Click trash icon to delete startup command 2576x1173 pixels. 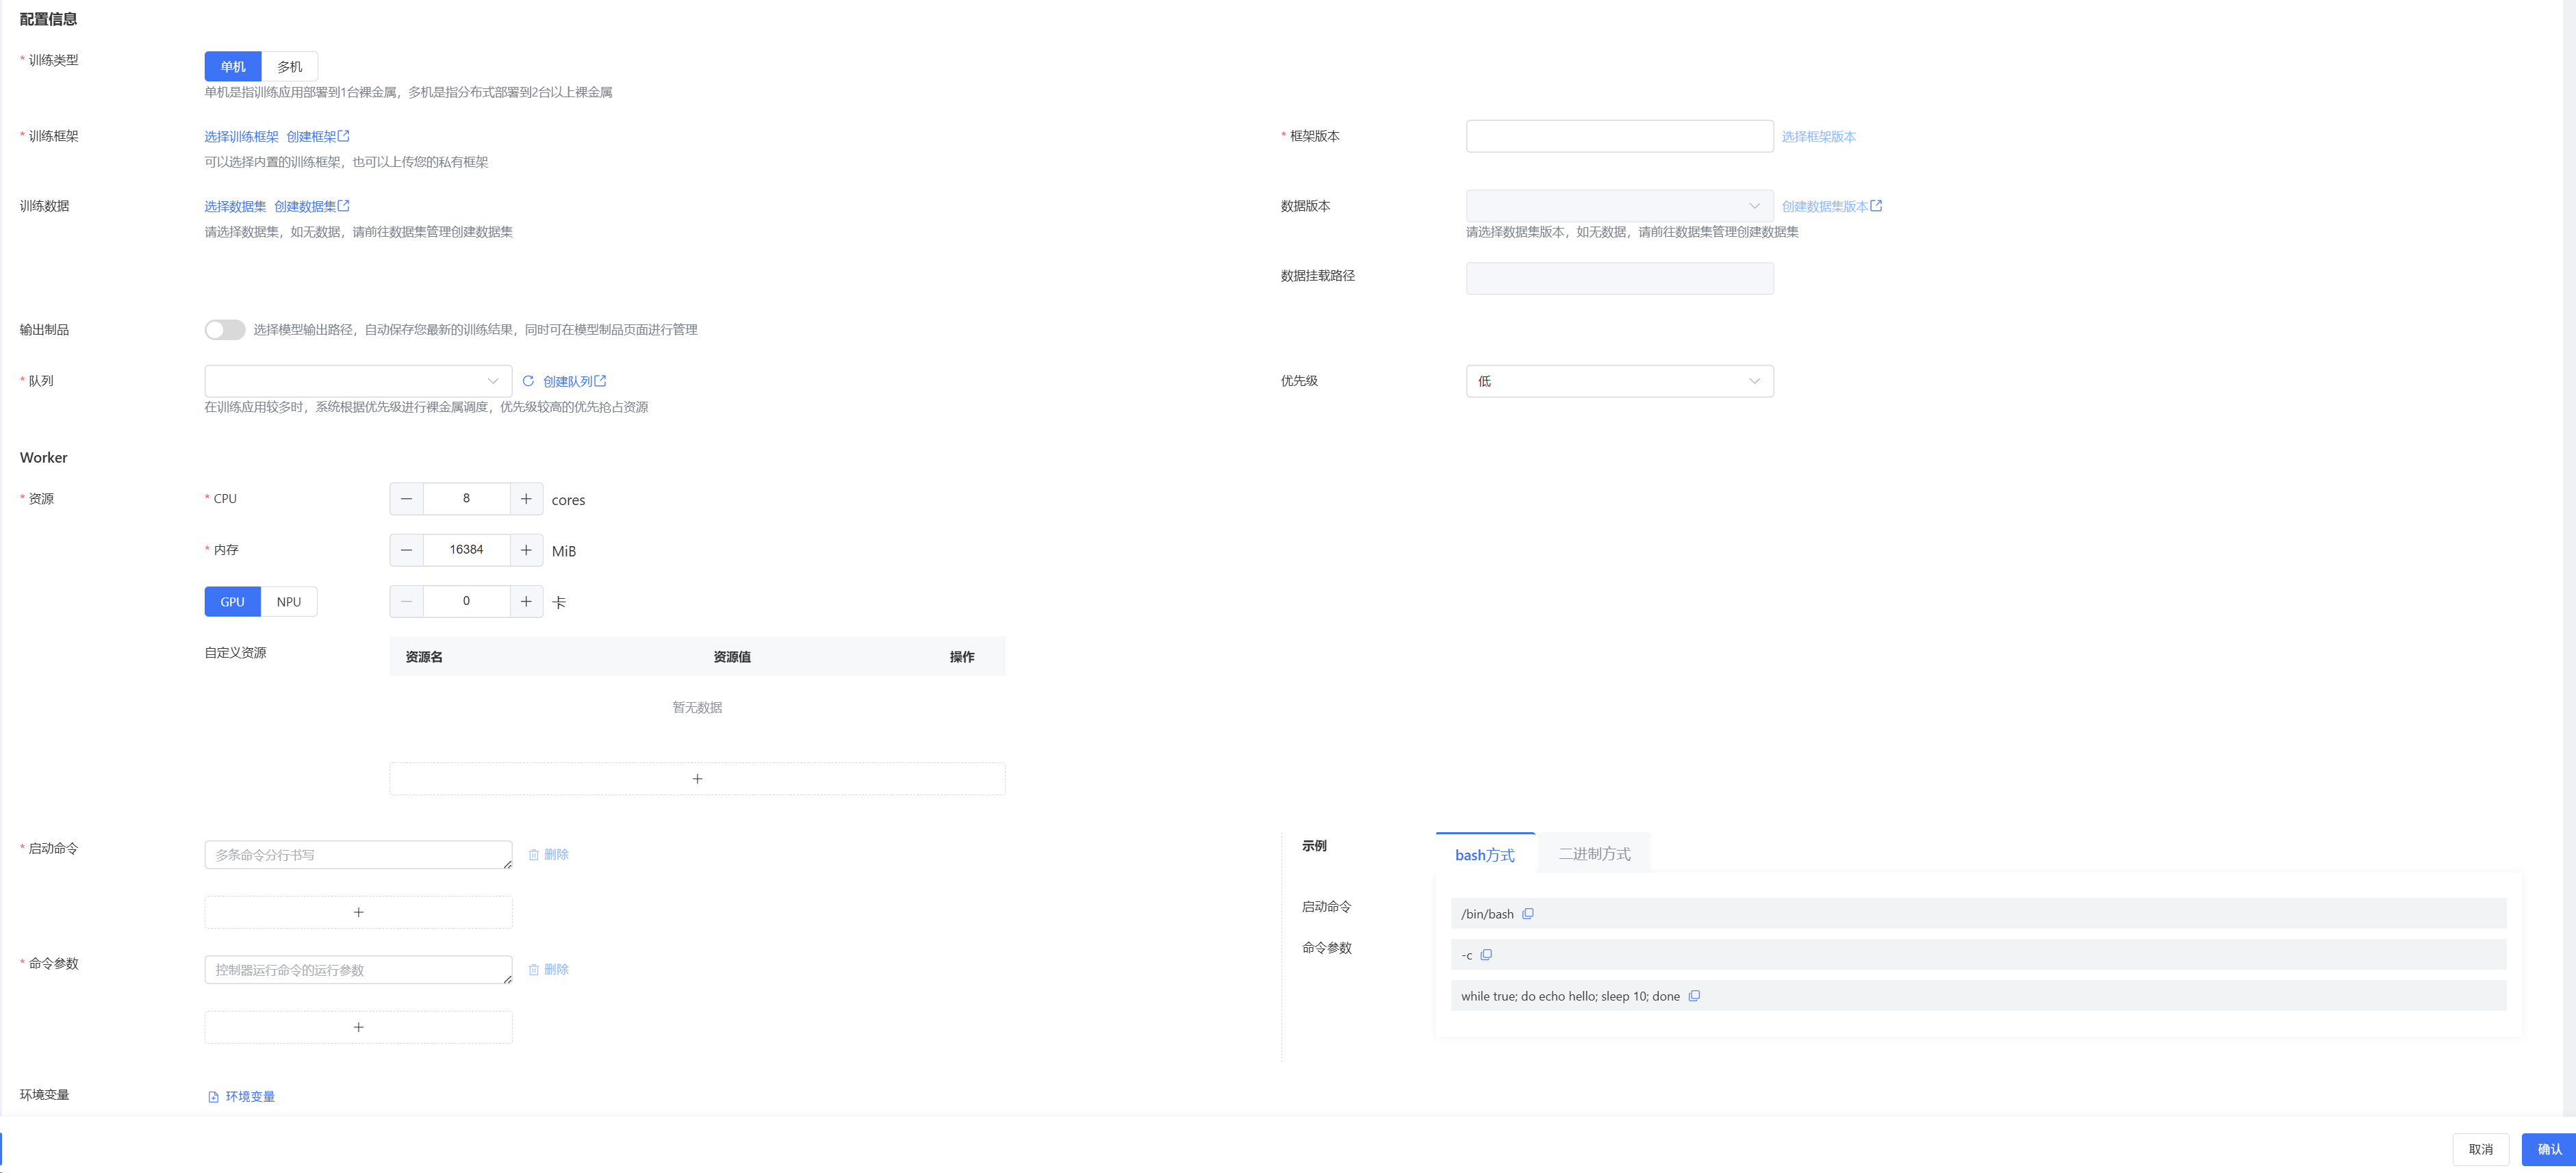coord(534,855)
